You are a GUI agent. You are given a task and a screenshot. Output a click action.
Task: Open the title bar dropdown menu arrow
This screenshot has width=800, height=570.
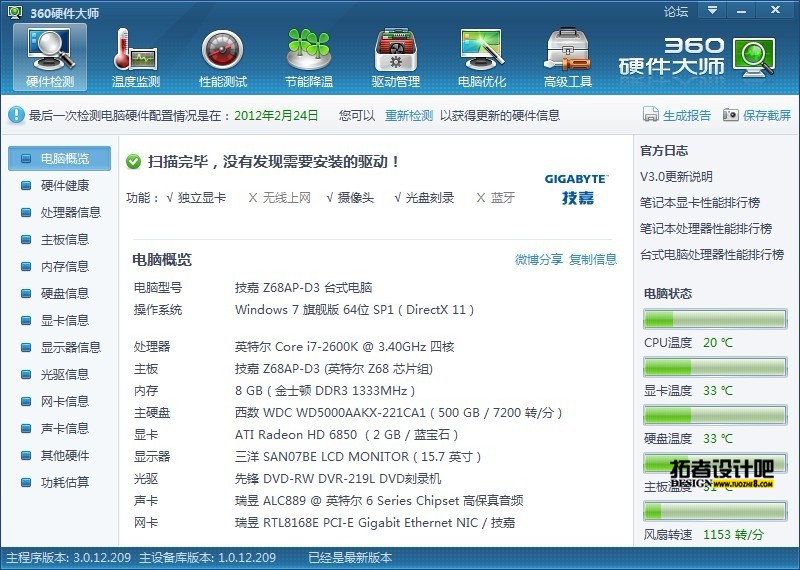(712, 10)
